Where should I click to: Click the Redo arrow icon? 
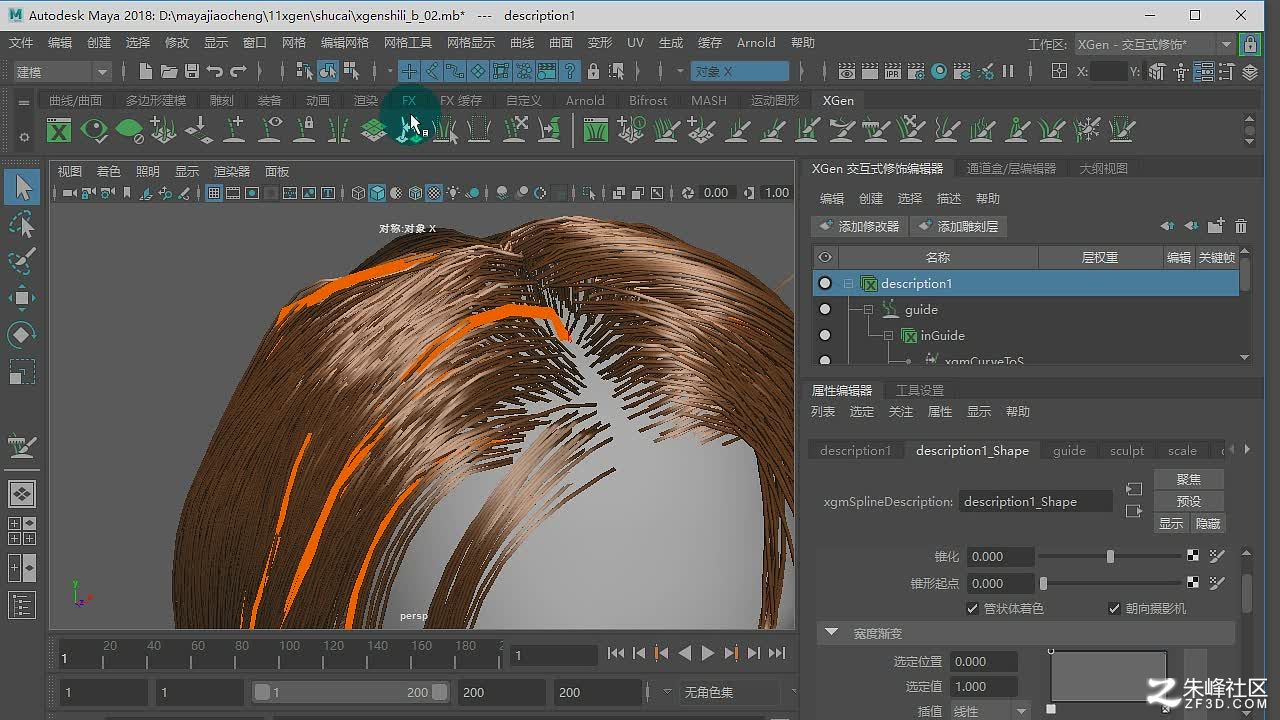pos(238,71)
